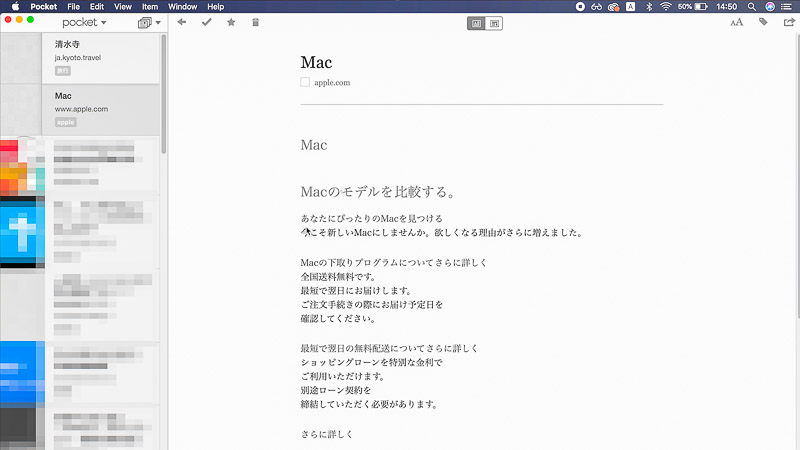
Task: Click the Macの下取りプログラム line
Action: (x=393, y=263)
